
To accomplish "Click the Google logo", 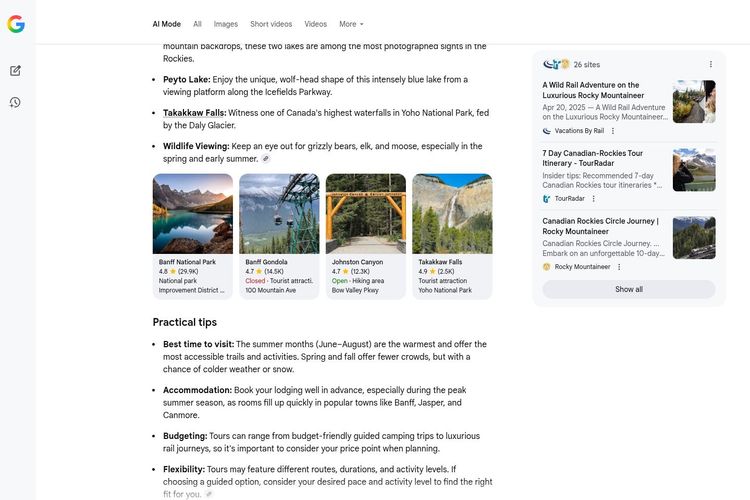I will (x=16, y=24).
